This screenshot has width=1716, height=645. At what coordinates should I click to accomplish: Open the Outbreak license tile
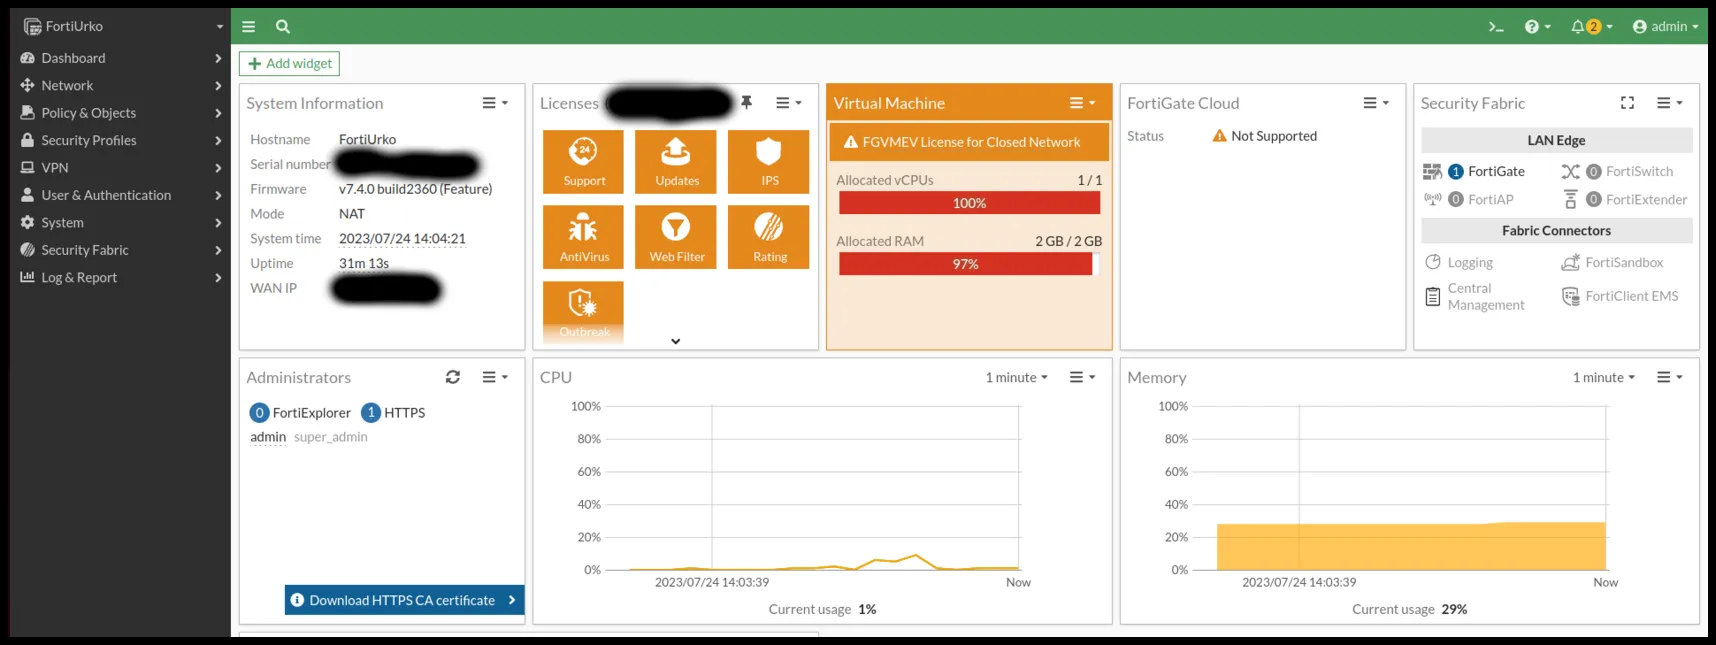583,313
